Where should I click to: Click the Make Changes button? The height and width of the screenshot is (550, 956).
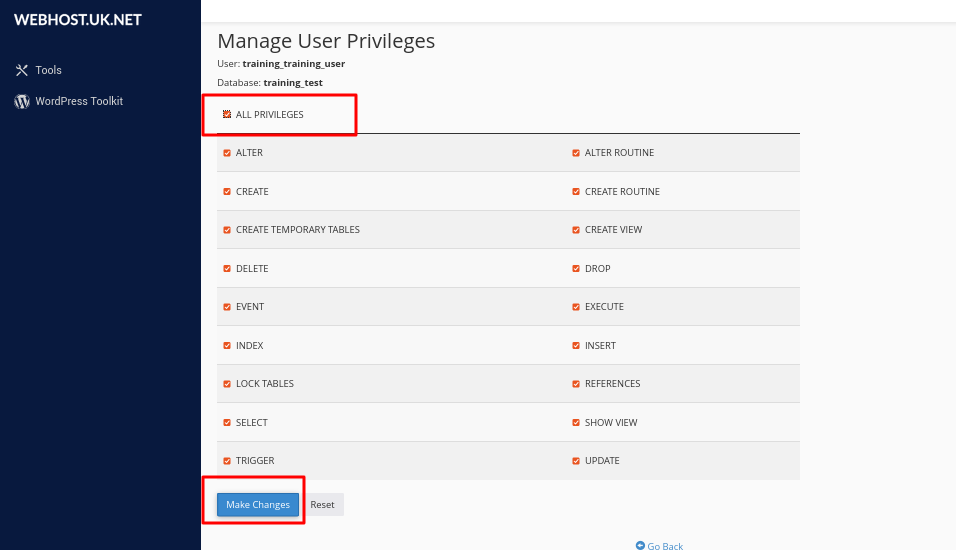pyautogui.click(x=258, y=505)
